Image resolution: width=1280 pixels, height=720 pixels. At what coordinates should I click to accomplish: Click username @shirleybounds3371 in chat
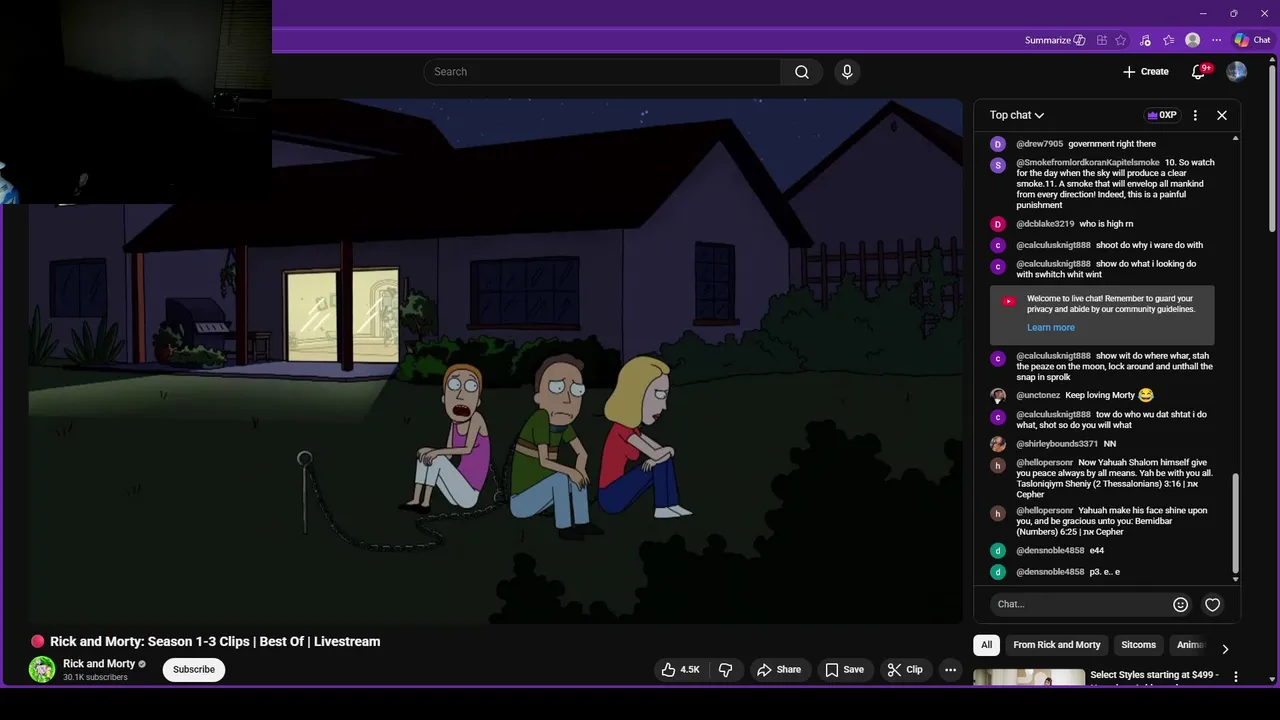pos(1057,444)
